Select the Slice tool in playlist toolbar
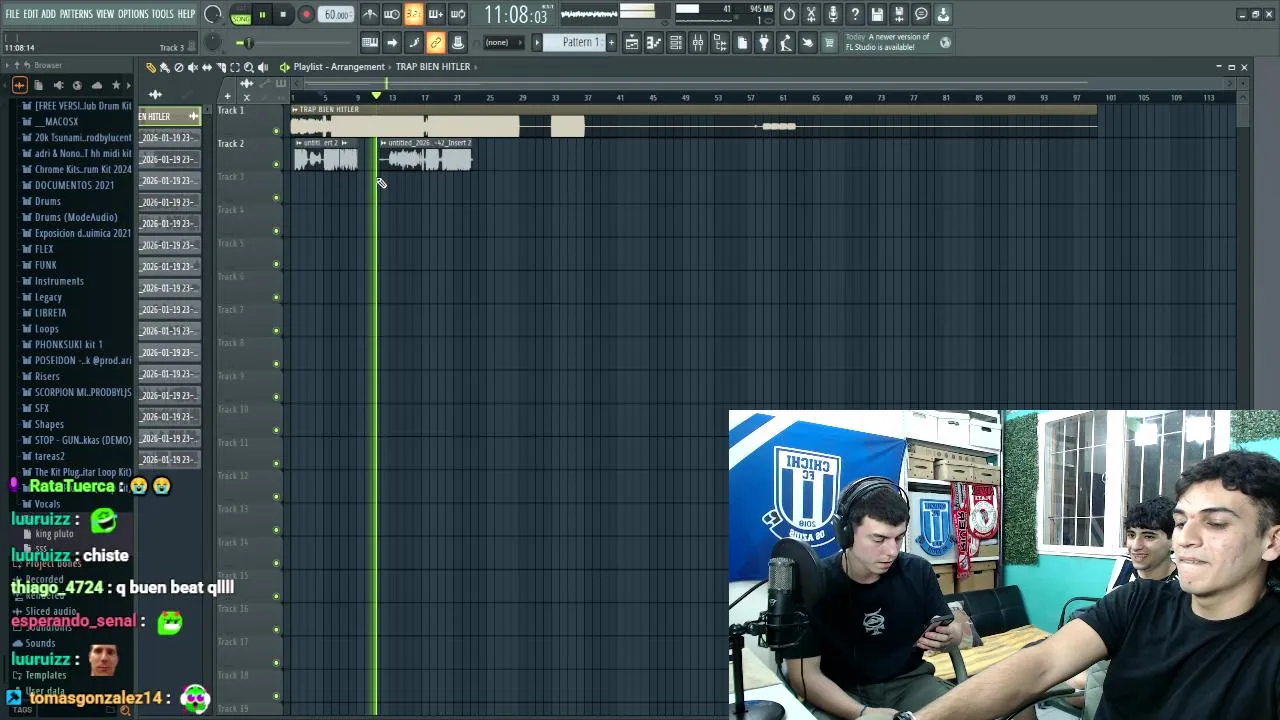The width and height of the screenshot is (1280, 720). click(x=221, y=67)
